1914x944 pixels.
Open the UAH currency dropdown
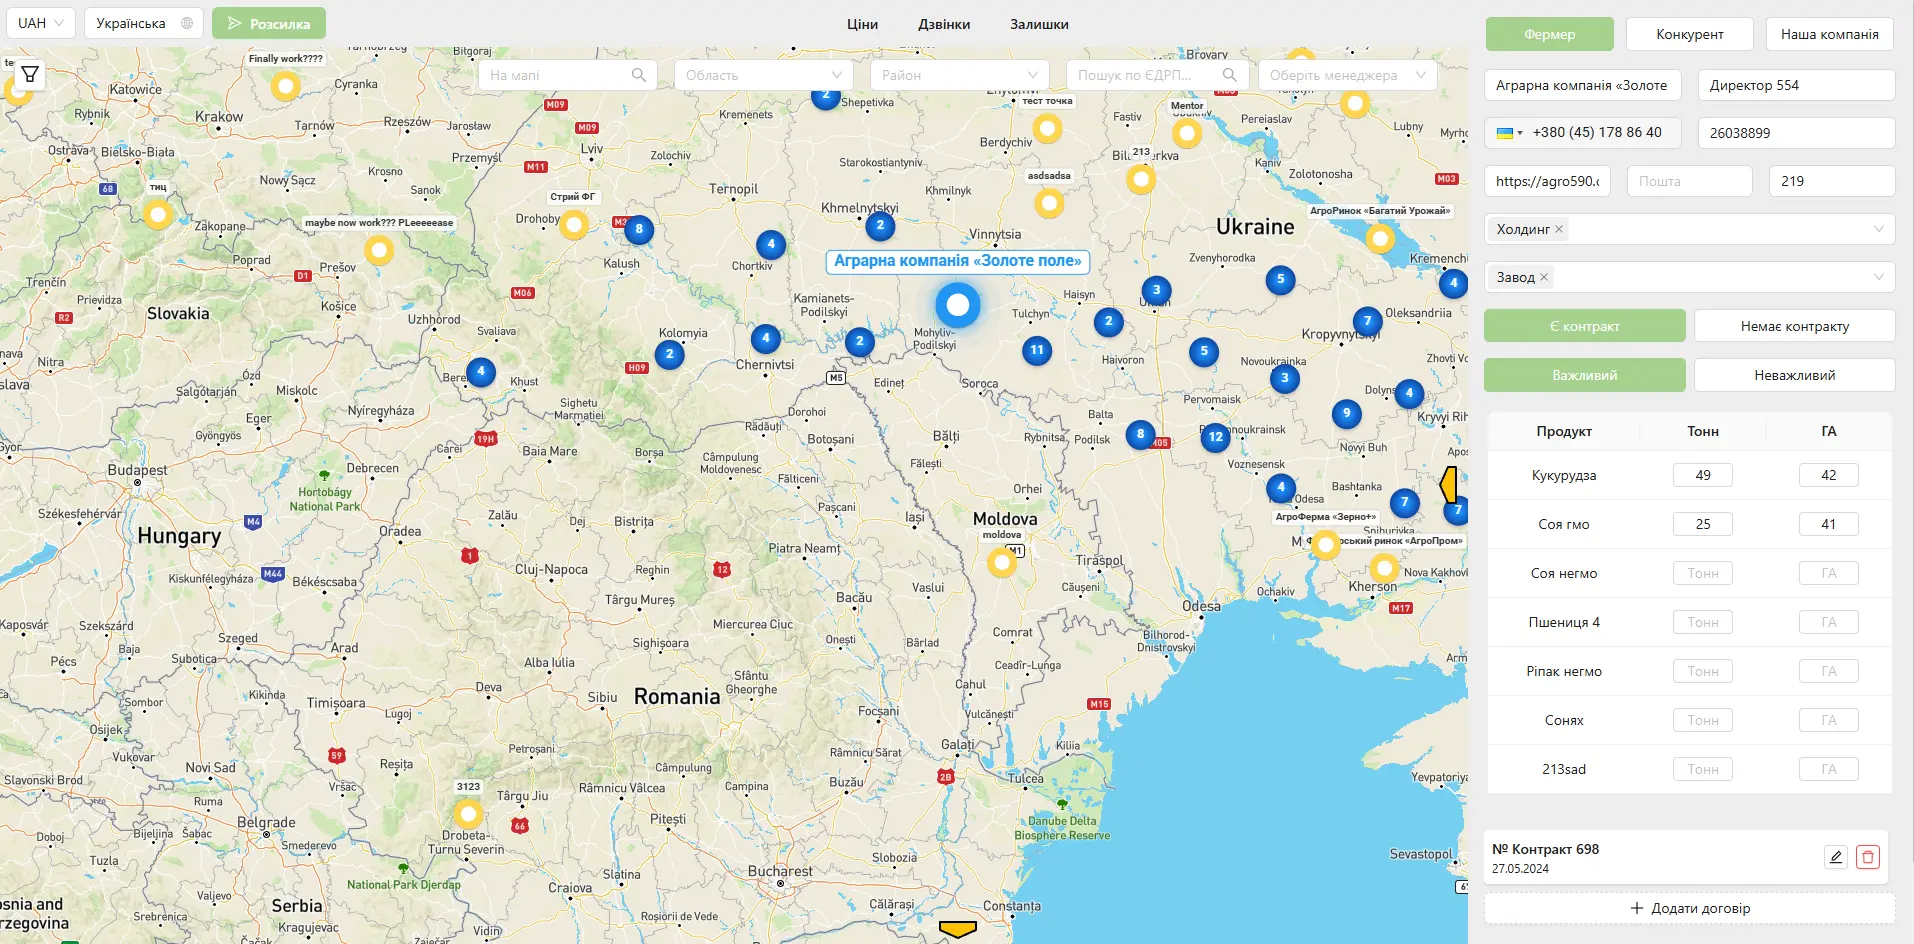tap(41, 23)
